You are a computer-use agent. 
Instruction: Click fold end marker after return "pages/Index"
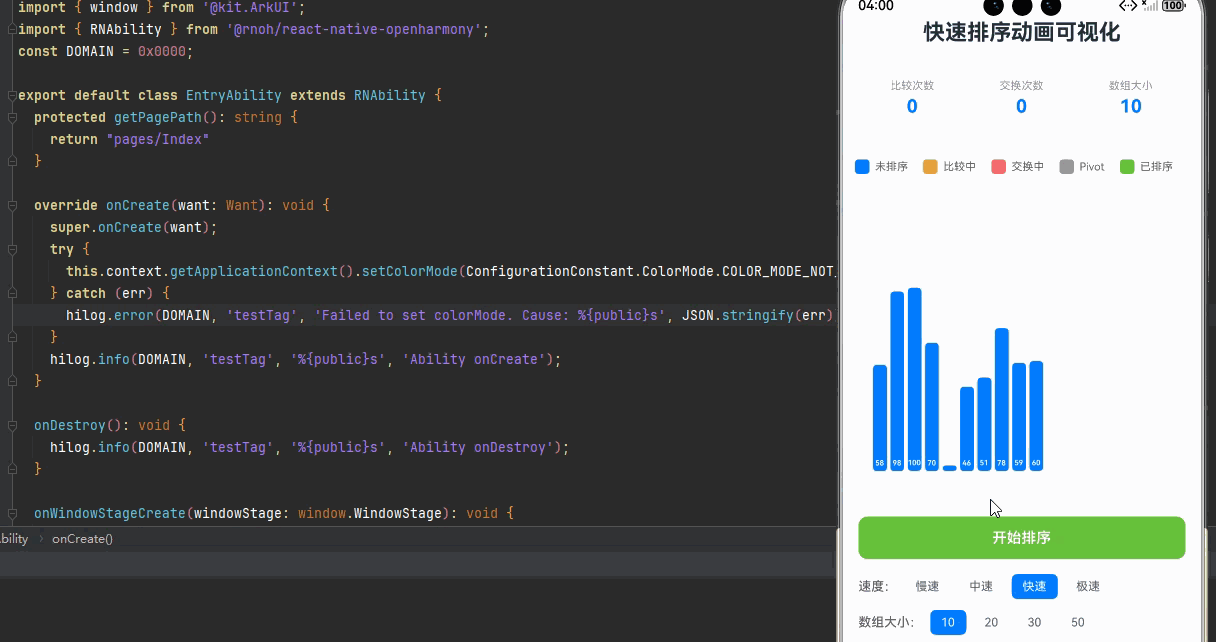(x=12, y=161)
